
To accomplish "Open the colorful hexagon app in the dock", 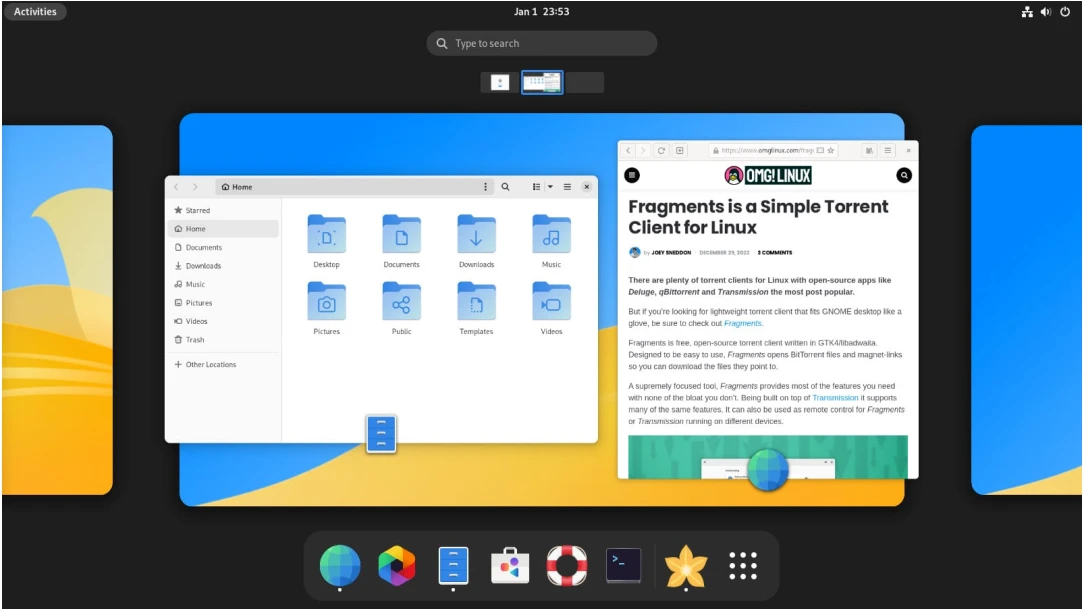I will pyautogui.click(x=397, y=565).
